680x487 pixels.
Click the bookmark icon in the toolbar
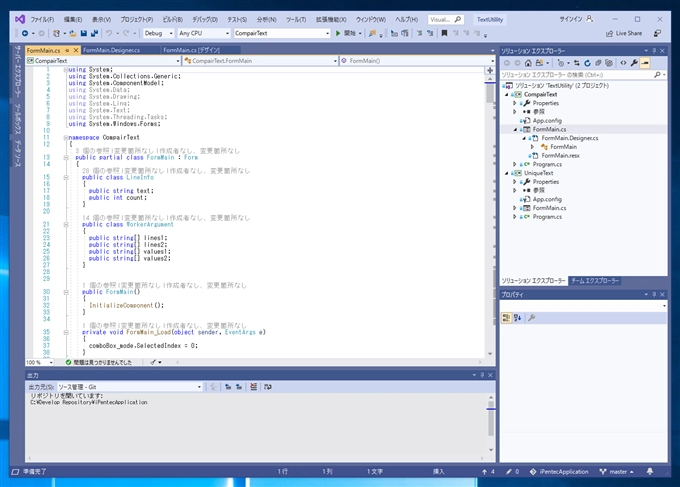click(x=444, y=33)
